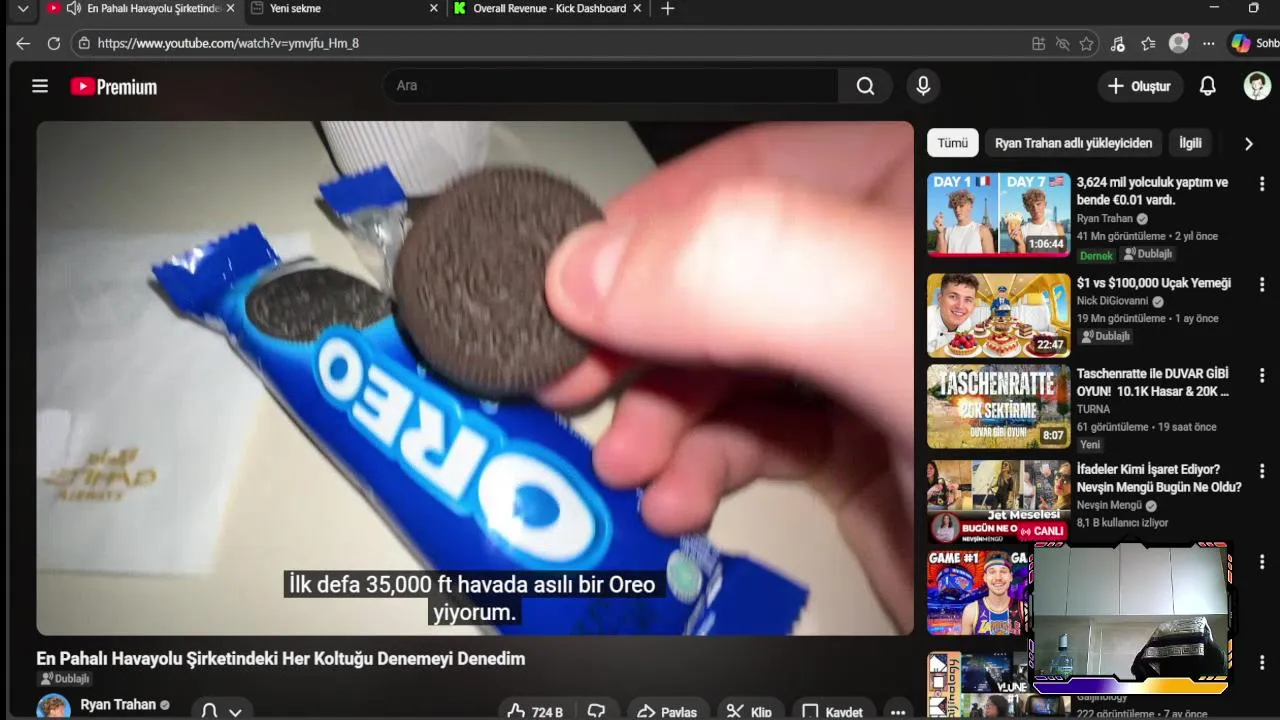Open YouTube account avatar menu
The image size is (1280, 720).
pyautogui.click(x=1257, y=86)
